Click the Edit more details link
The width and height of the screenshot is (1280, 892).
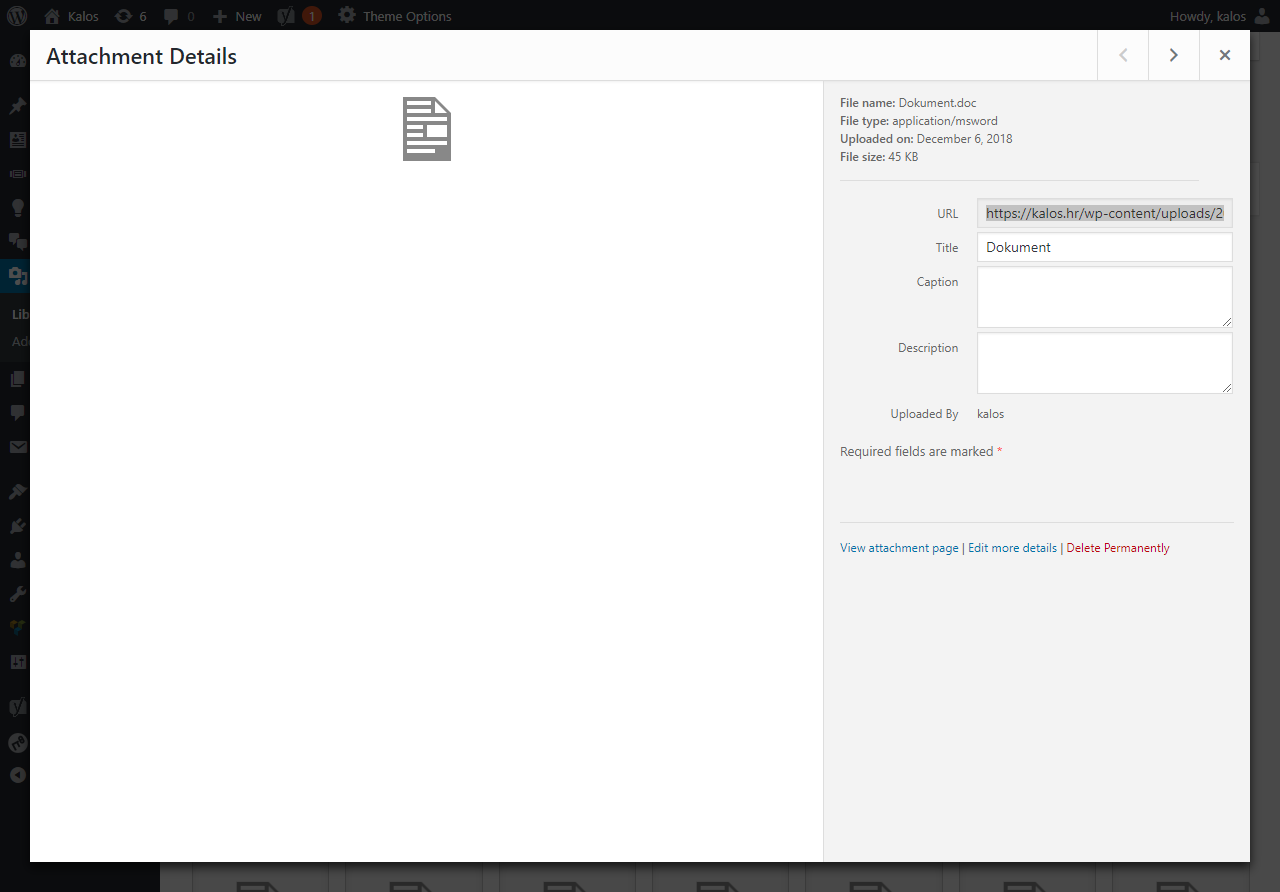[1012, 548]
